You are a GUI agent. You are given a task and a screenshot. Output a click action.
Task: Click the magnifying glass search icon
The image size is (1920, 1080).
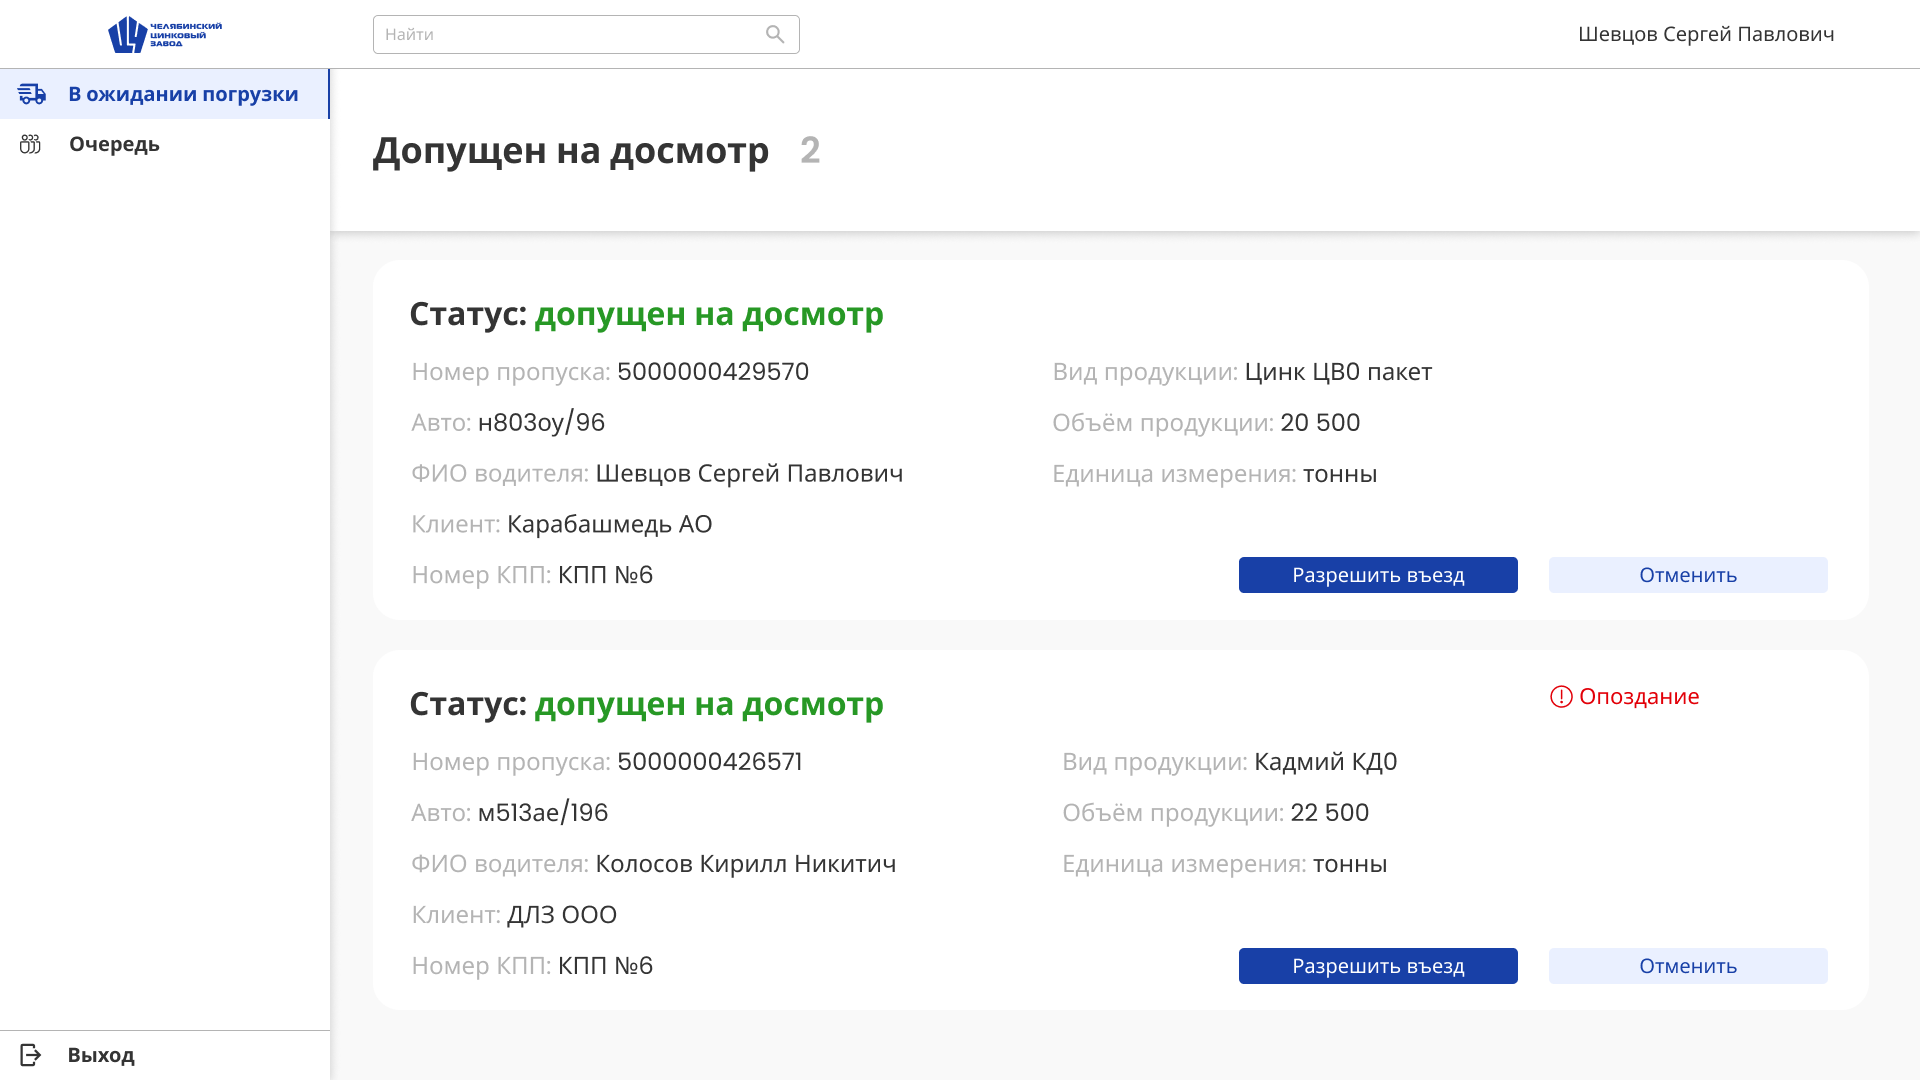(775, 33)
